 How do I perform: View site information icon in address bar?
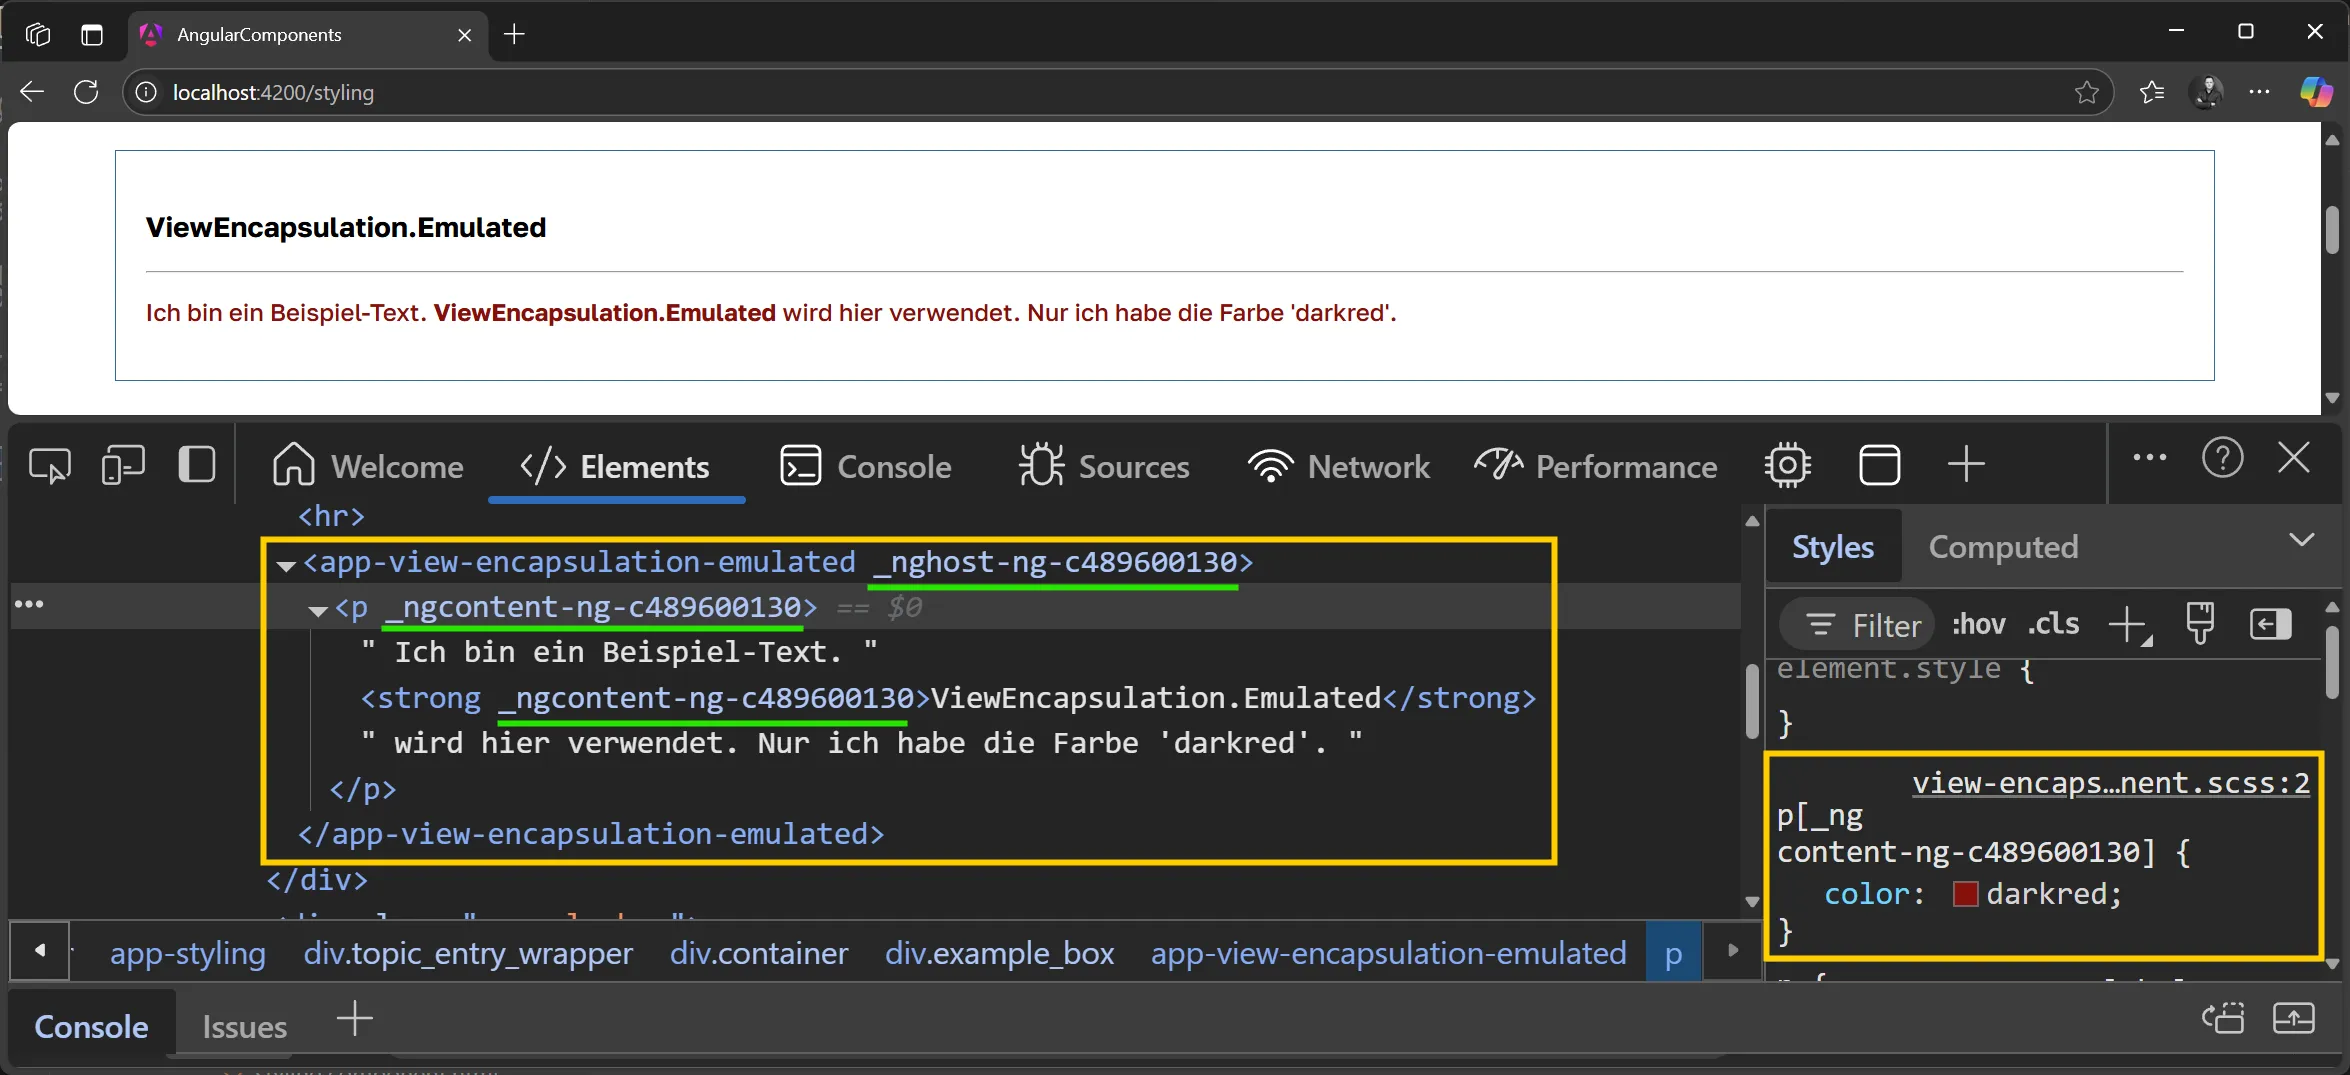pos(146,92)
